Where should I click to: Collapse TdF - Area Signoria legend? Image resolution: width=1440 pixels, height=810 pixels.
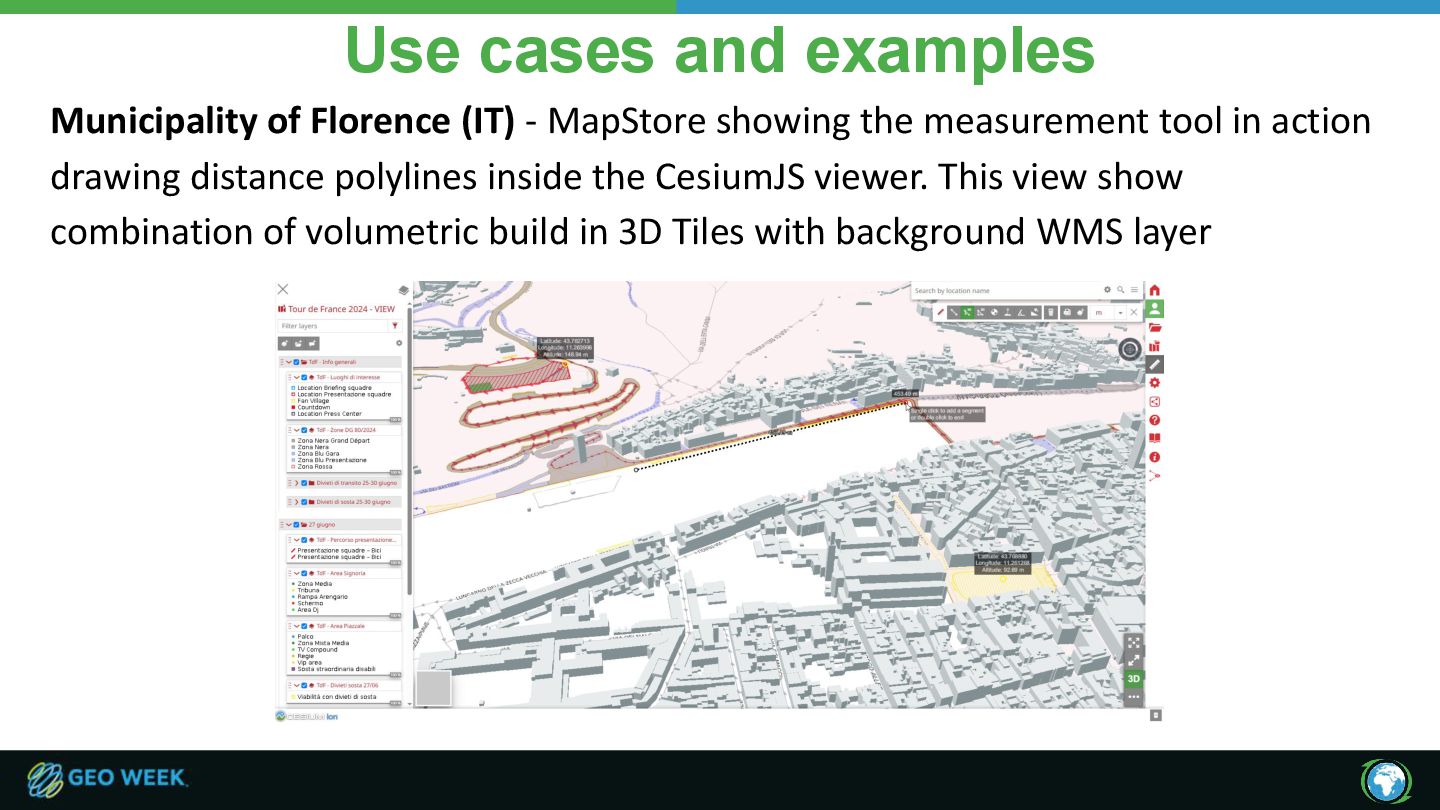(296, 573)
